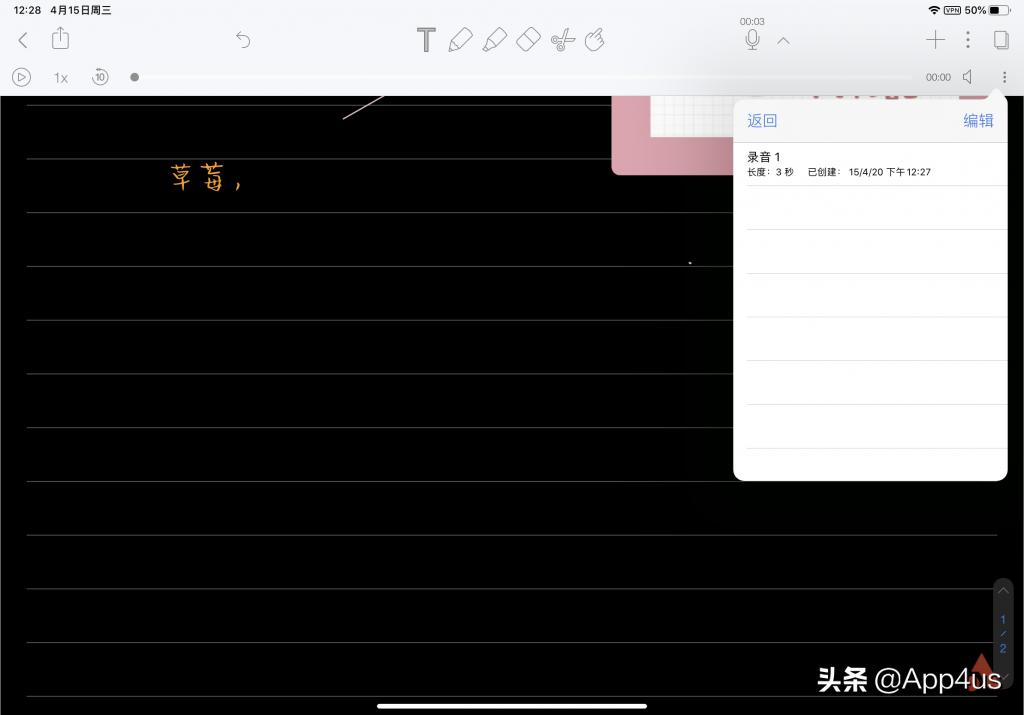The image size is (1024, 715).
Task: Collapse the recording panel with the chevron
Action: tap(784, 40)
